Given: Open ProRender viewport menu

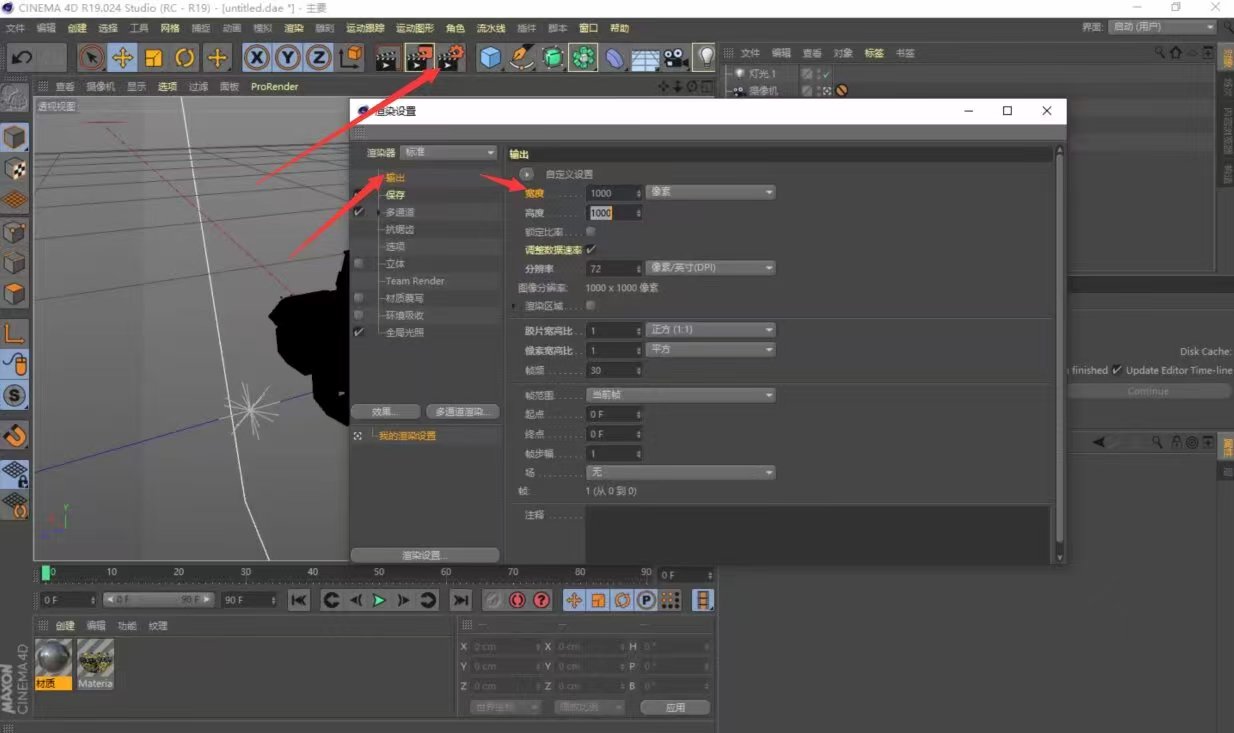Looking at the screenshot, I should click(274, 87).
